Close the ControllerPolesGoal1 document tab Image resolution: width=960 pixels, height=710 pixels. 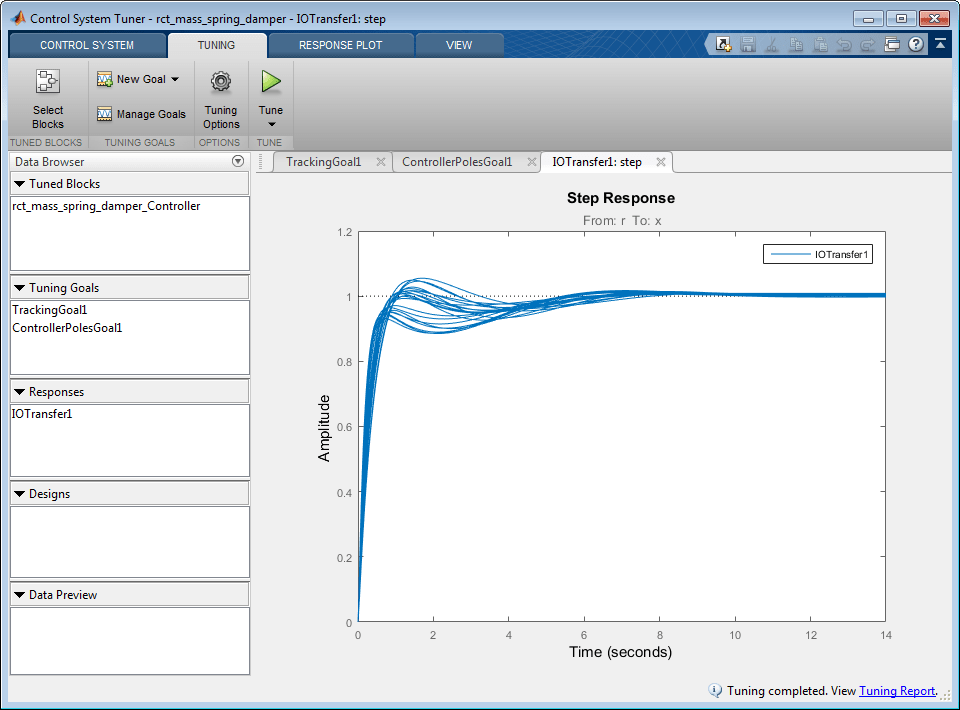[x=531, y=162]
